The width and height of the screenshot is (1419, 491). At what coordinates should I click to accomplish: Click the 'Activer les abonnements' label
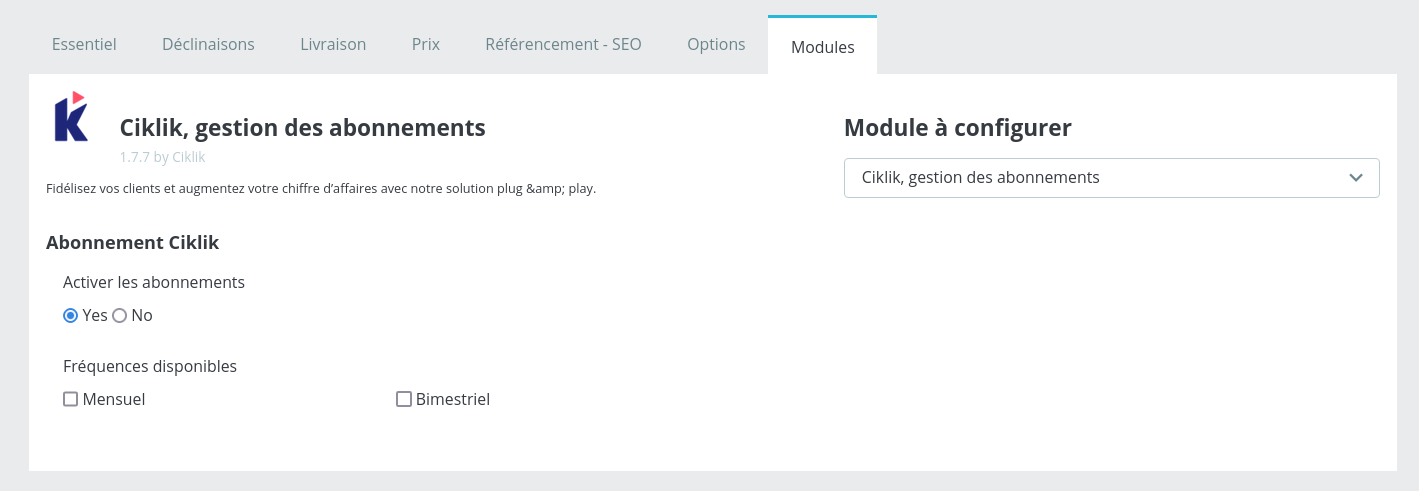(x=154, y=282)
